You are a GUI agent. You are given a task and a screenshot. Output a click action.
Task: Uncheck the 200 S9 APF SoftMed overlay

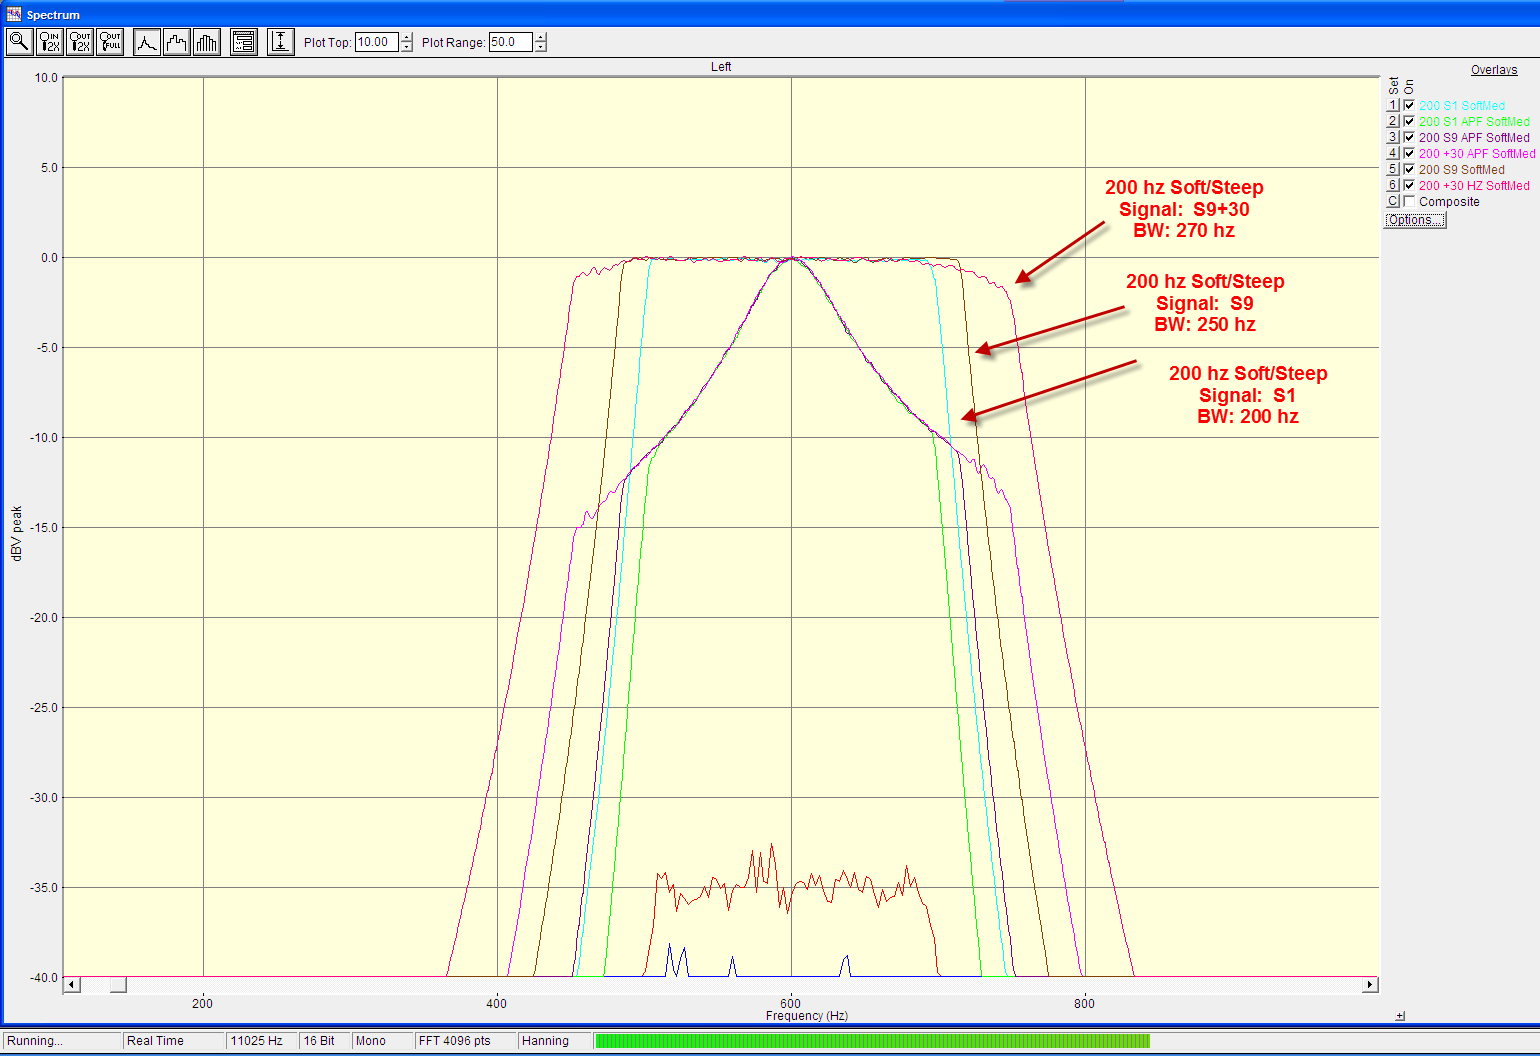pos(1409,138)
